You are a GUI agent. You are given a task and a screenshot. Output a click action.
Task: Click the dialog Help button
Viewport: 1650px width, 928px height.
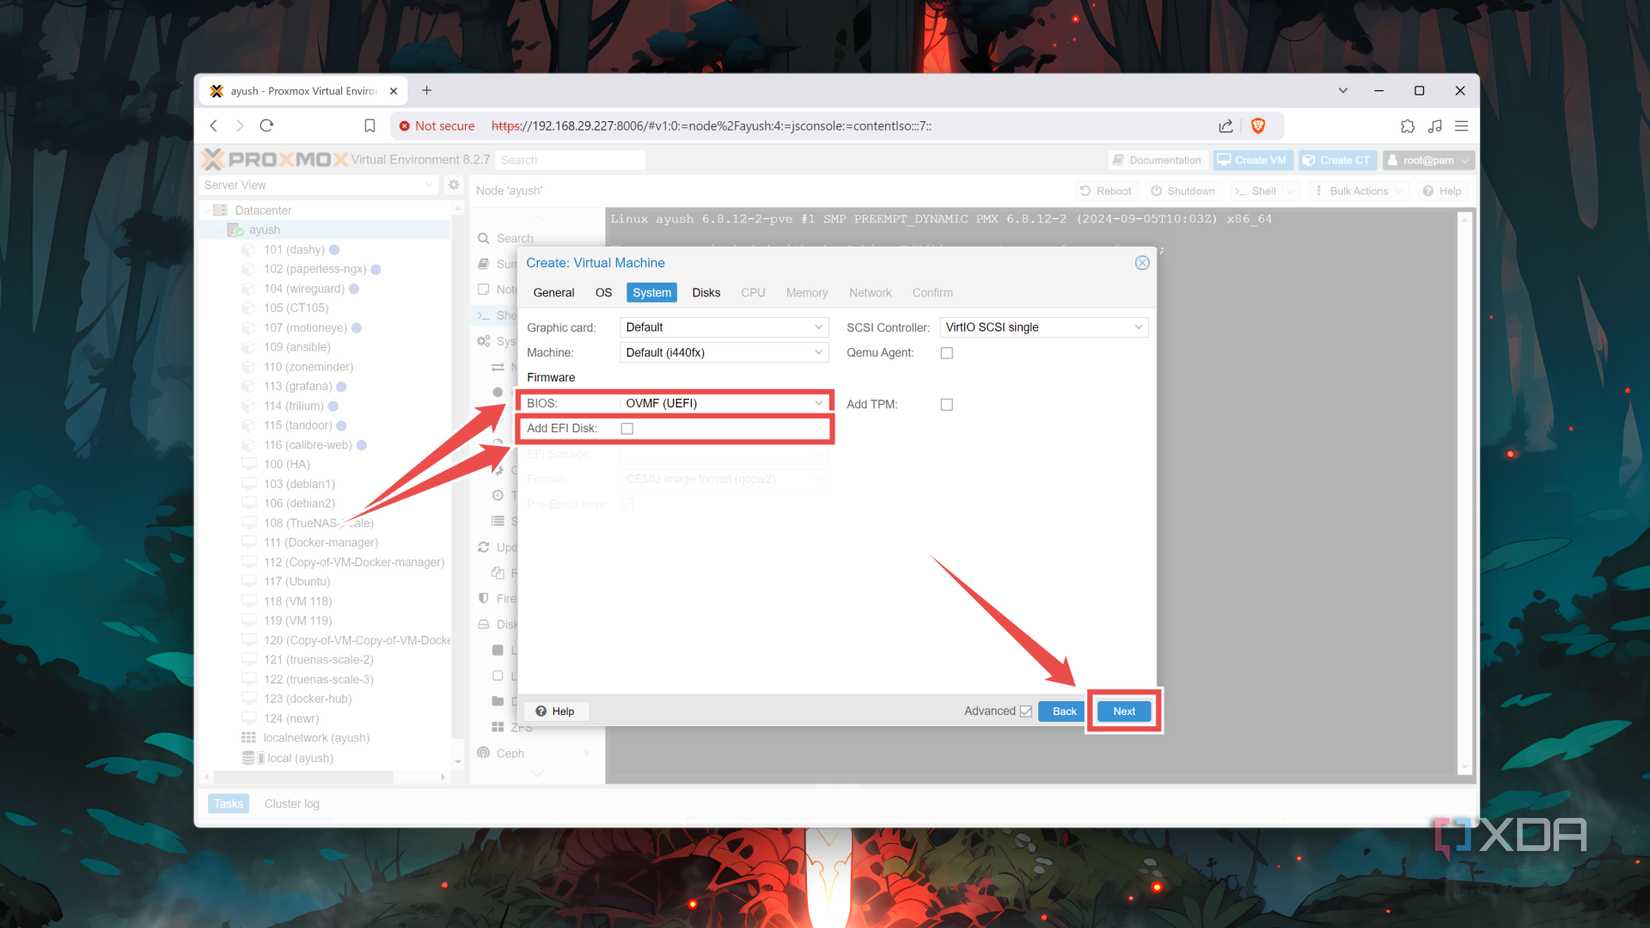coord(555,711)
